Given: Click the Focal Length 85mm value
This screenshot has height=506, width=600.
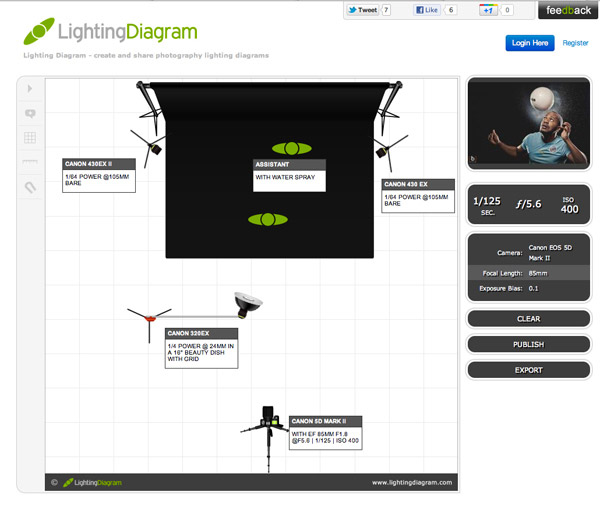Looking at the screenshot, I should pyautogui.click(x=538, y=273).
